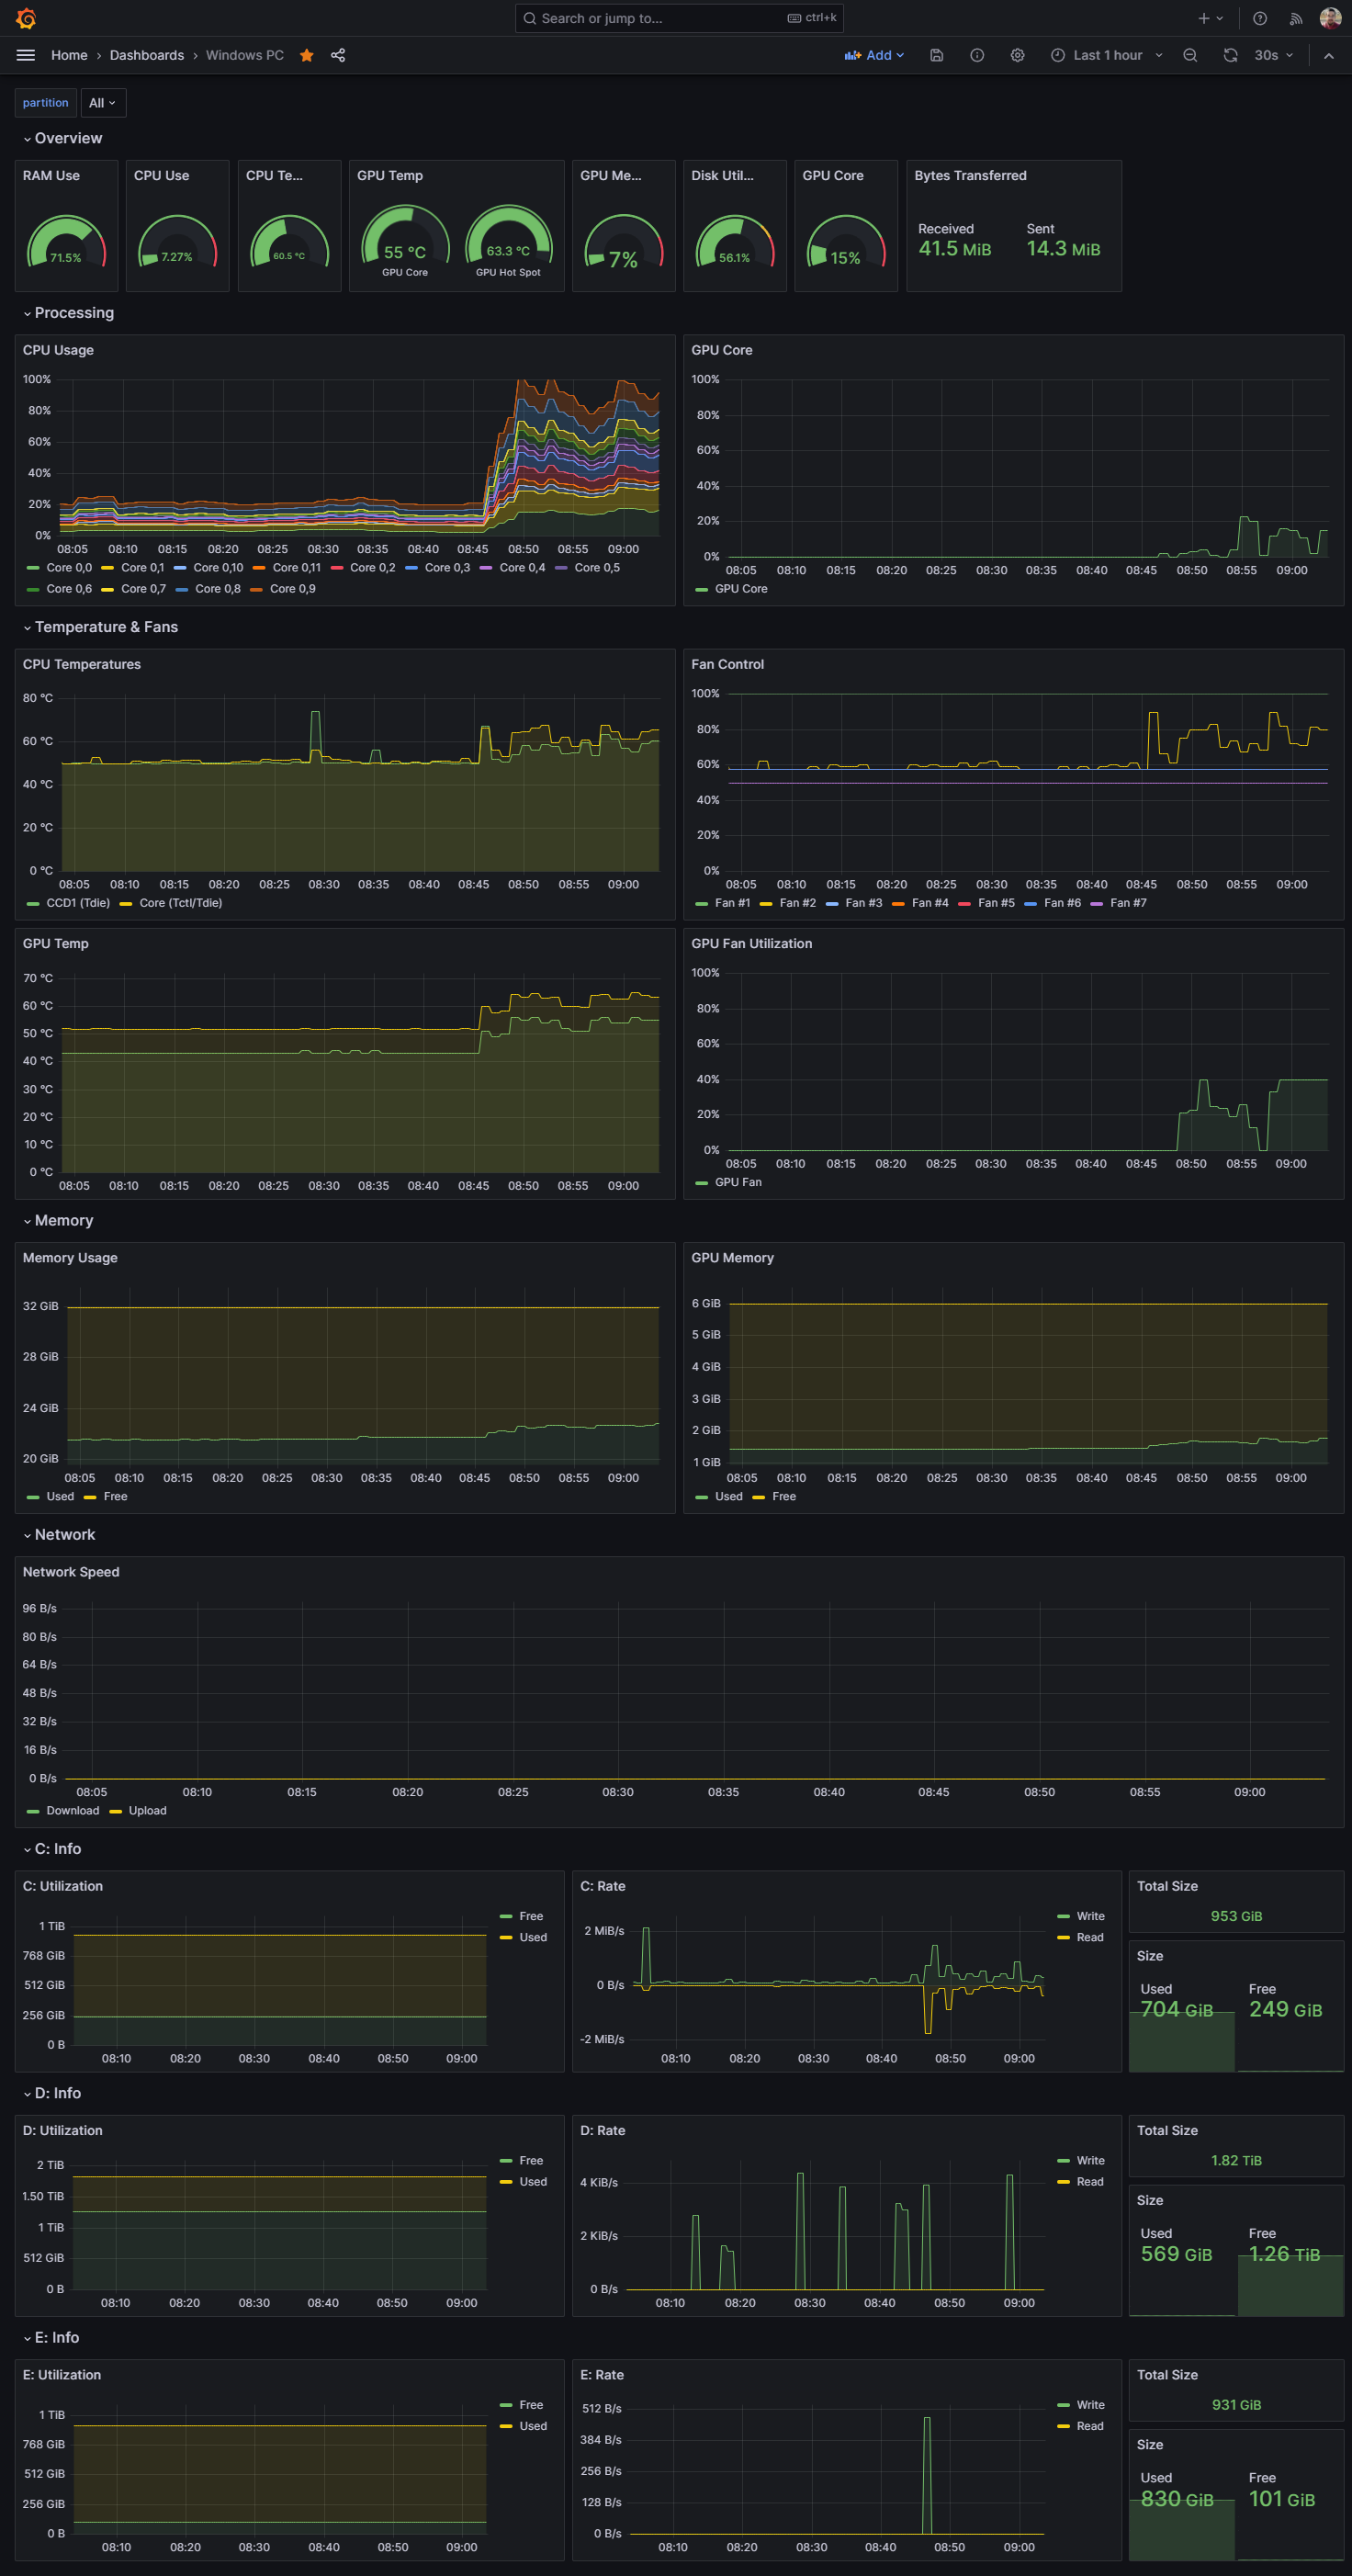Click the share dashboard icon
The image size is (1352, 2576).
338,55
